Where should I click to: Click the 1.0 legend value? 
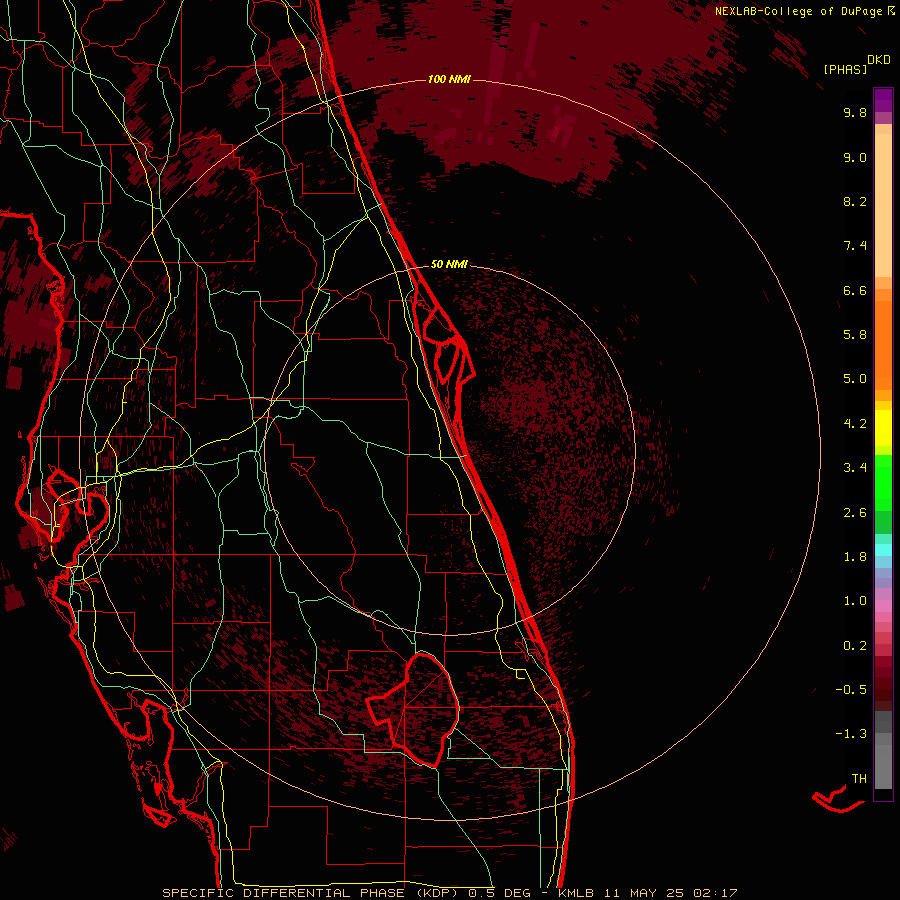pyautogui.click(x=855, y=602)
